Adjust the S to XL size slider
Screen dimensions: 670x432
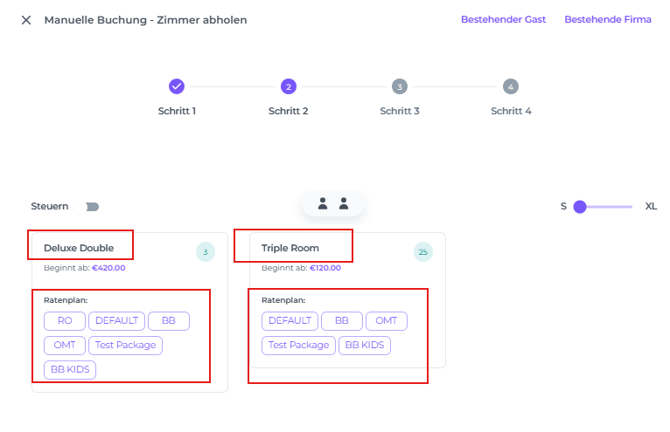coord(581,207)
